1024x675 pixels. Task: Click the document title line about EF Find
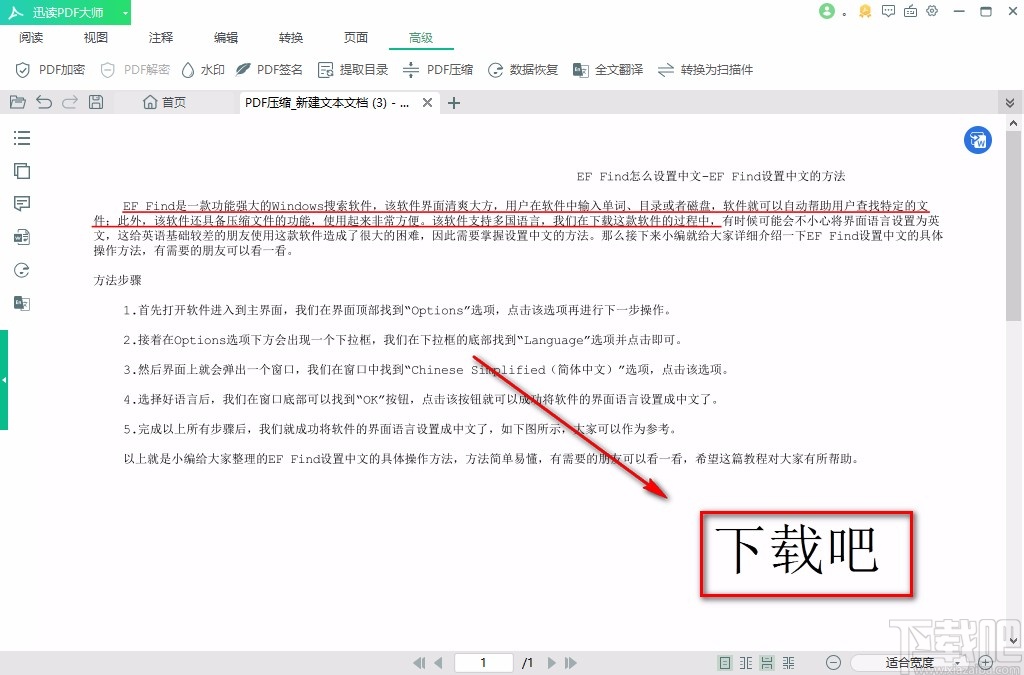(711, 176)
